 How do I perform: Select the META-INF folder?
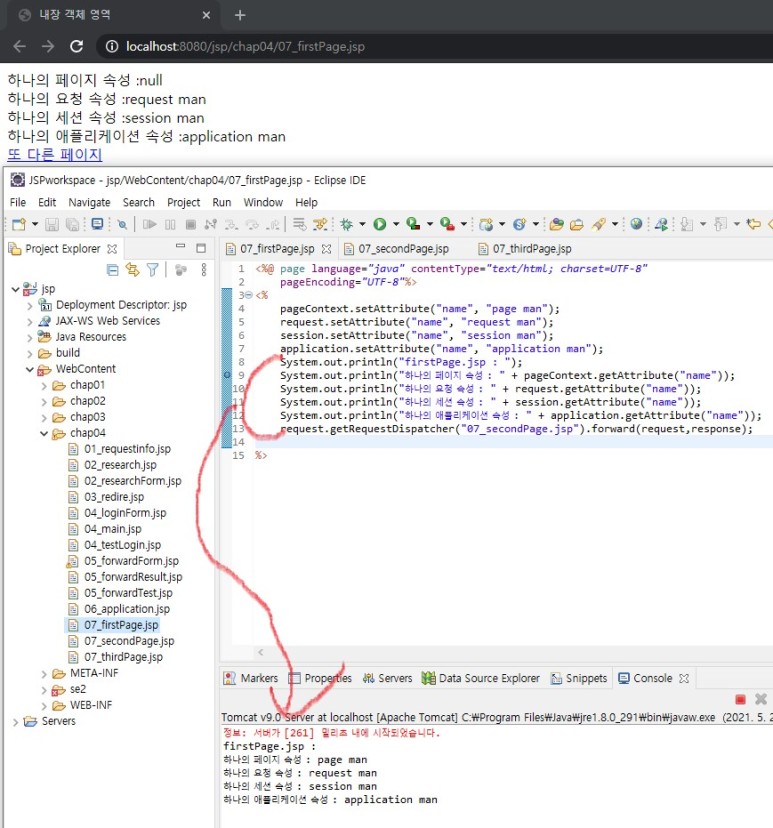(94, 673)
